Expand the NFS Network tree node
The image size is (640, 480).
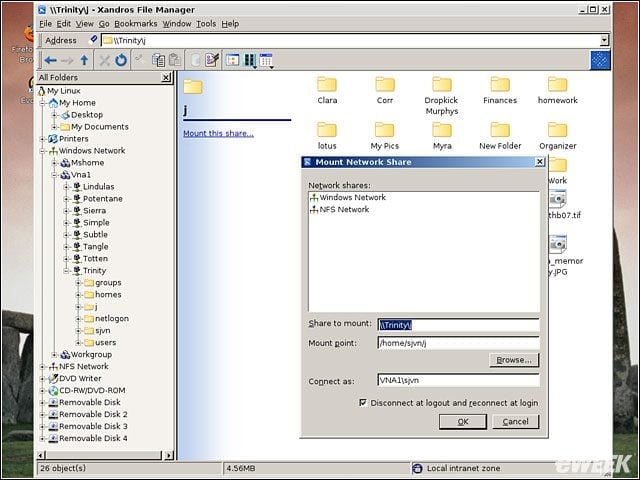point(42,367)
